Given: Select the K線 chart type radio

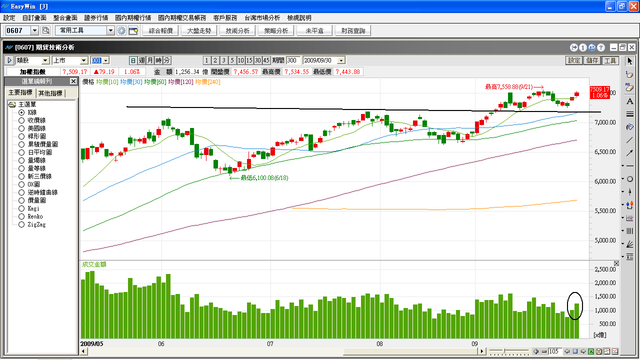Looking at the screenshot, I should point(21,112).
